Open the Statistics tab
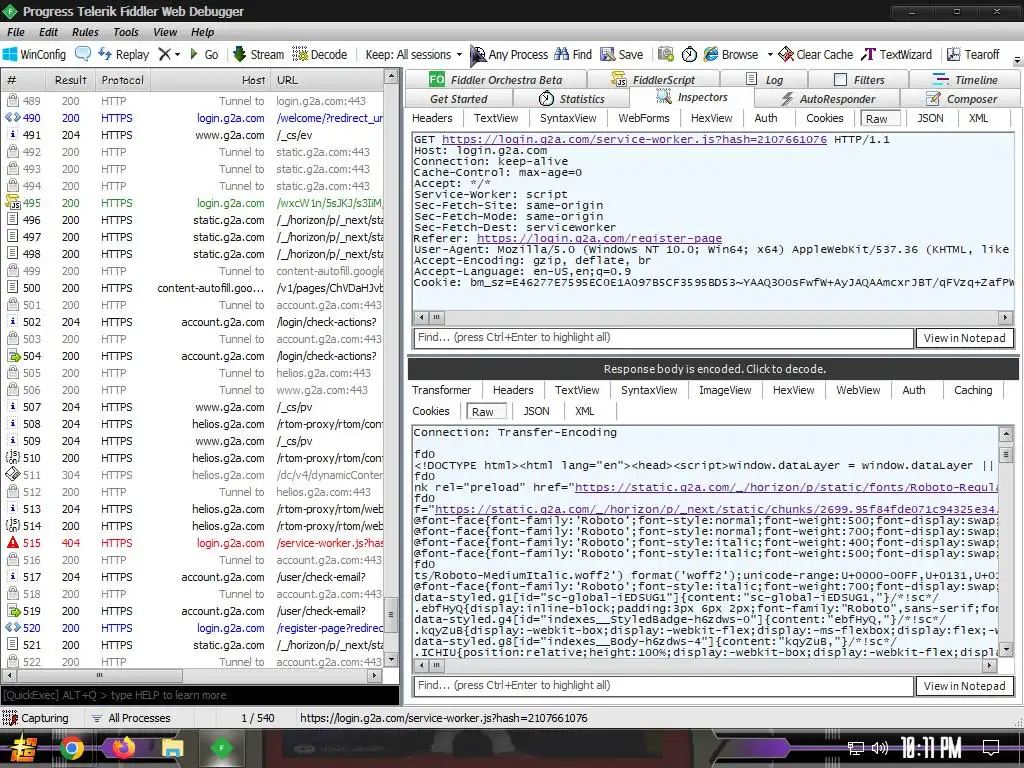 (571, 99)
